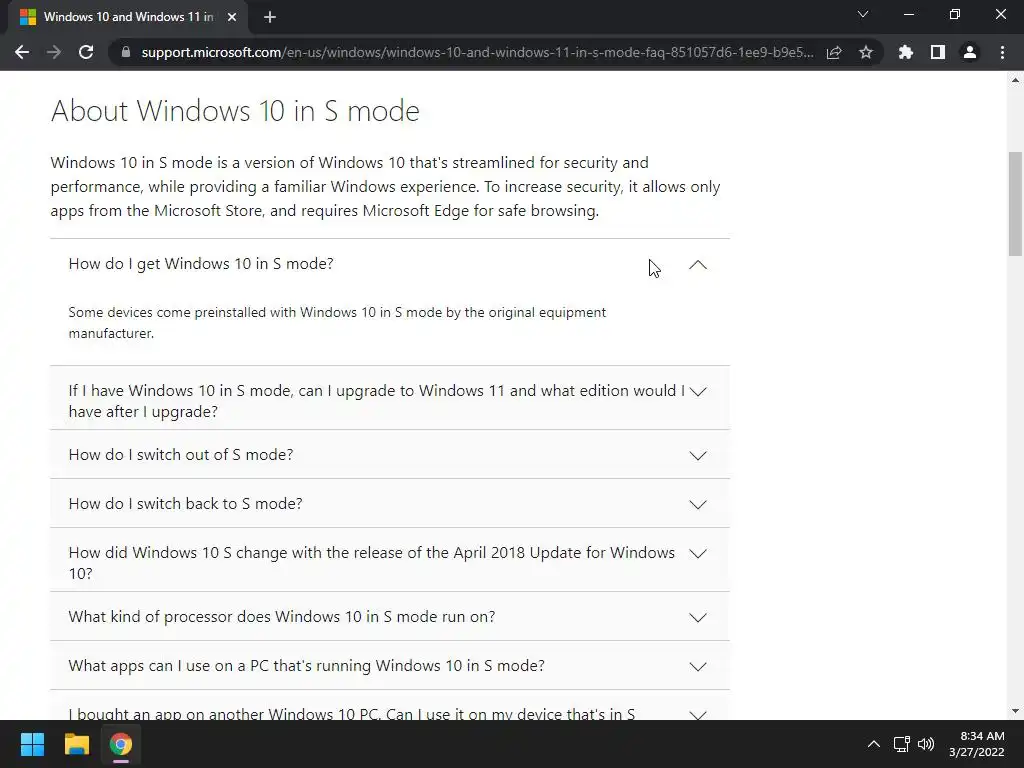This screenshot has height=768, width=1024.
Task: Share this page from the address bar
Action: coord(834,52)
